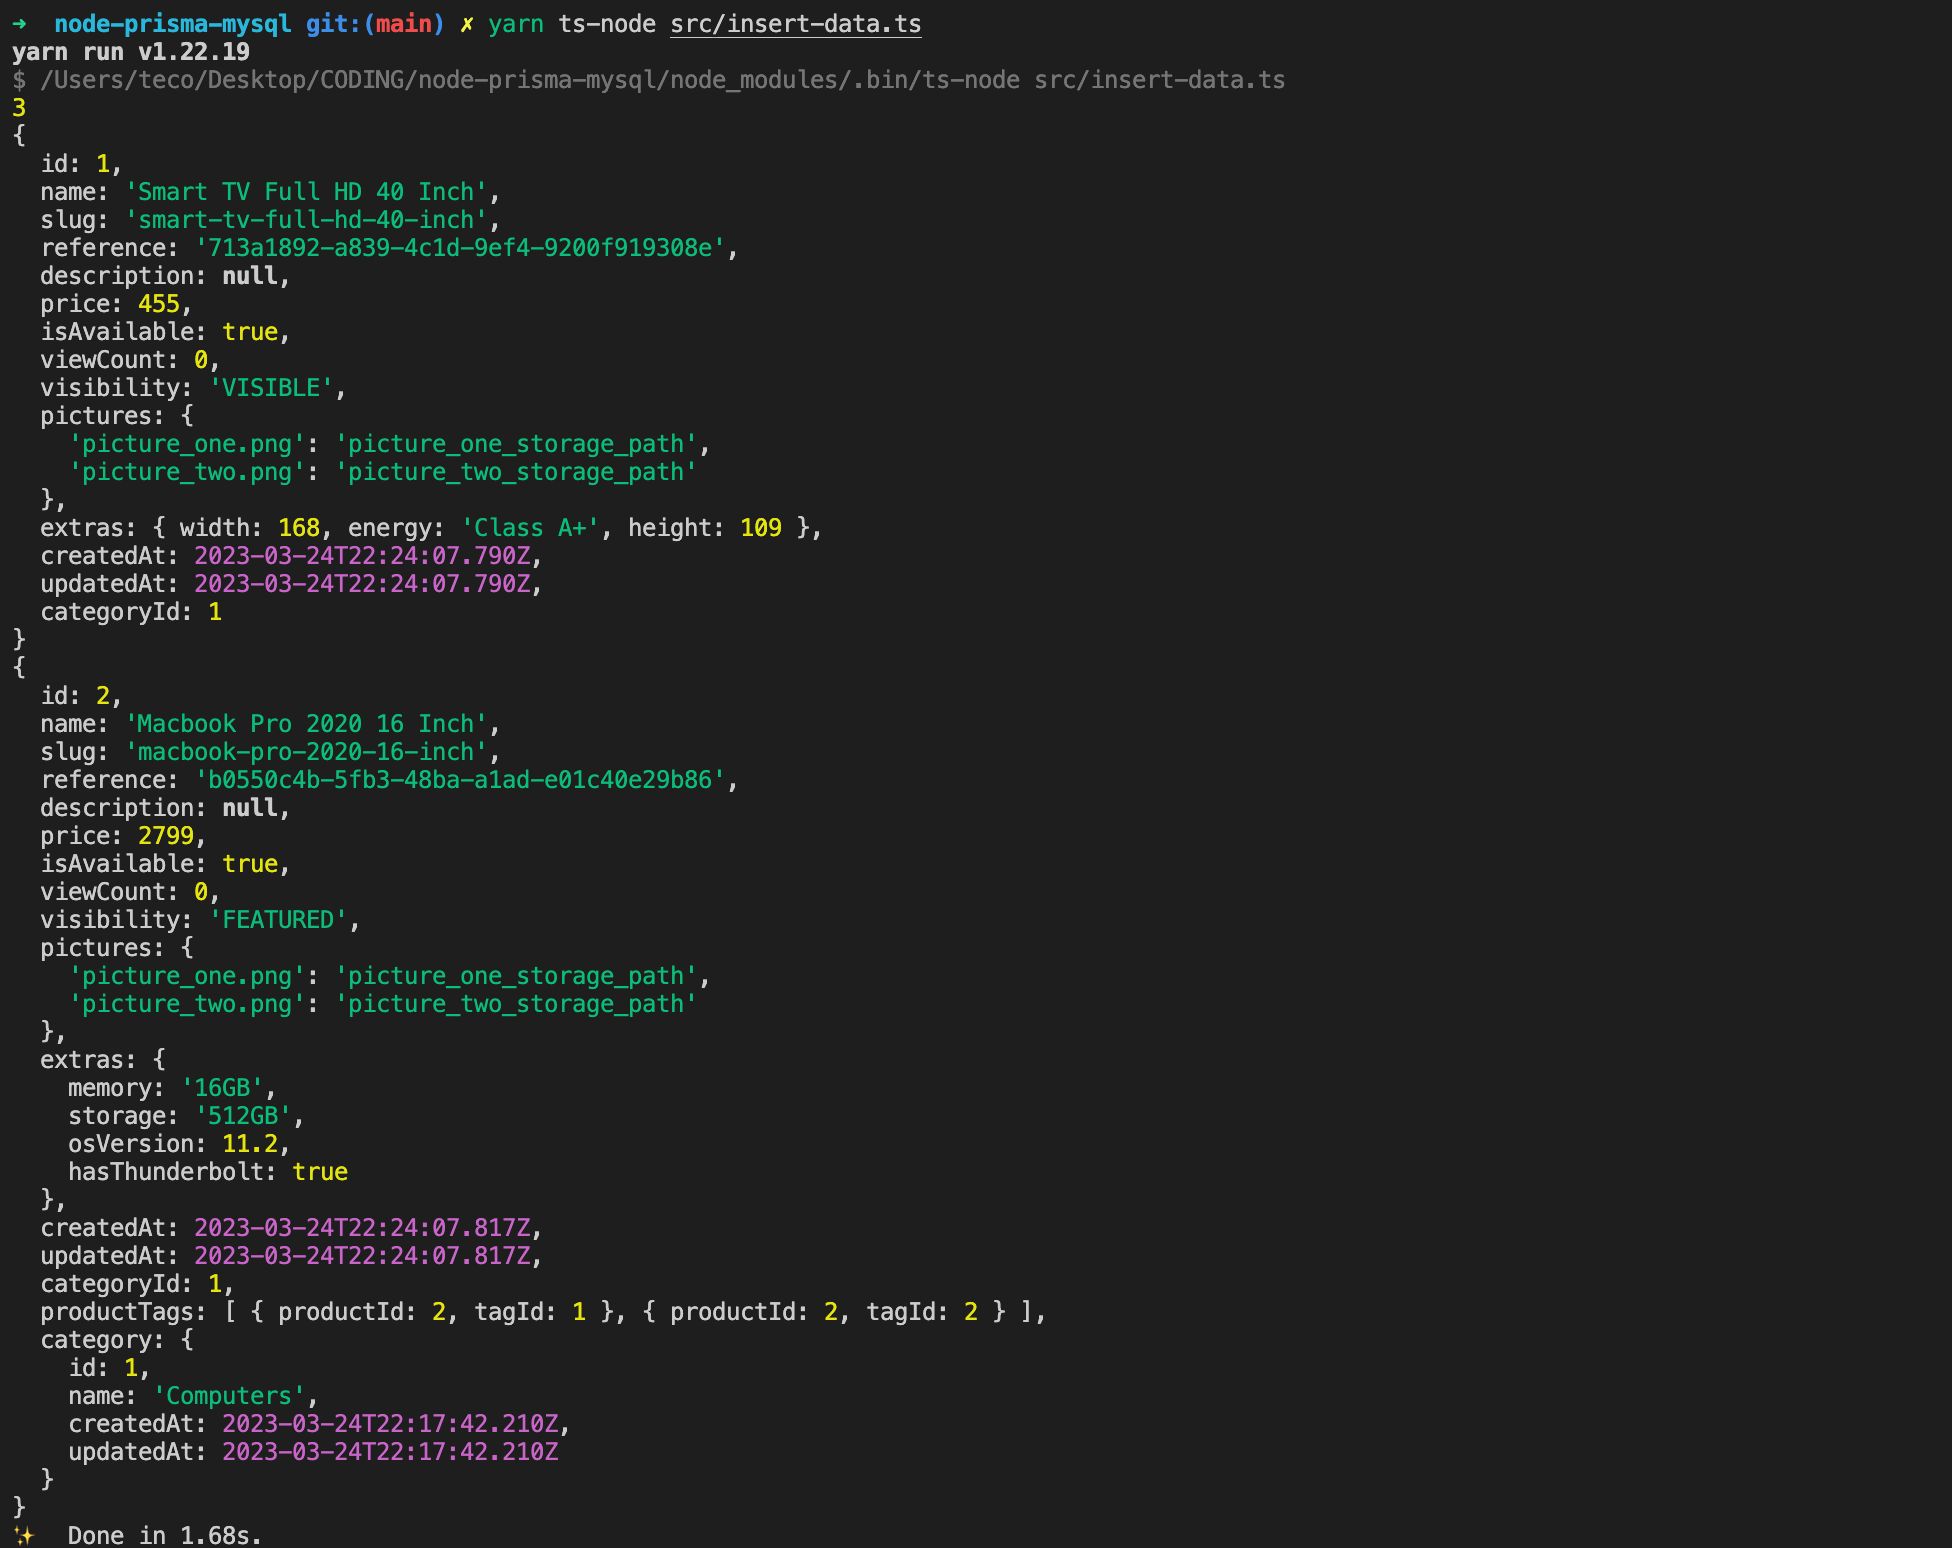The image size is (1952, 1548).
Task: Click the FEATURED visibility value
Action: click(279, 919)
